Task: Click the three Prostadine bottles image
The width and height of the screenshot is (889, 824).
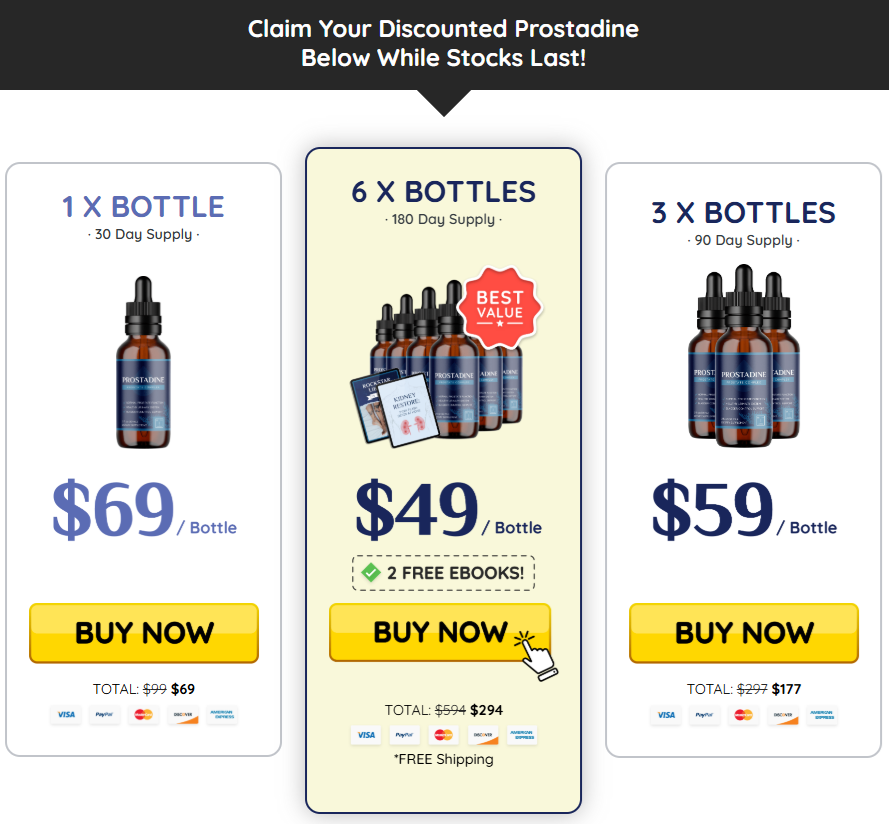Action: coord(744,356)
